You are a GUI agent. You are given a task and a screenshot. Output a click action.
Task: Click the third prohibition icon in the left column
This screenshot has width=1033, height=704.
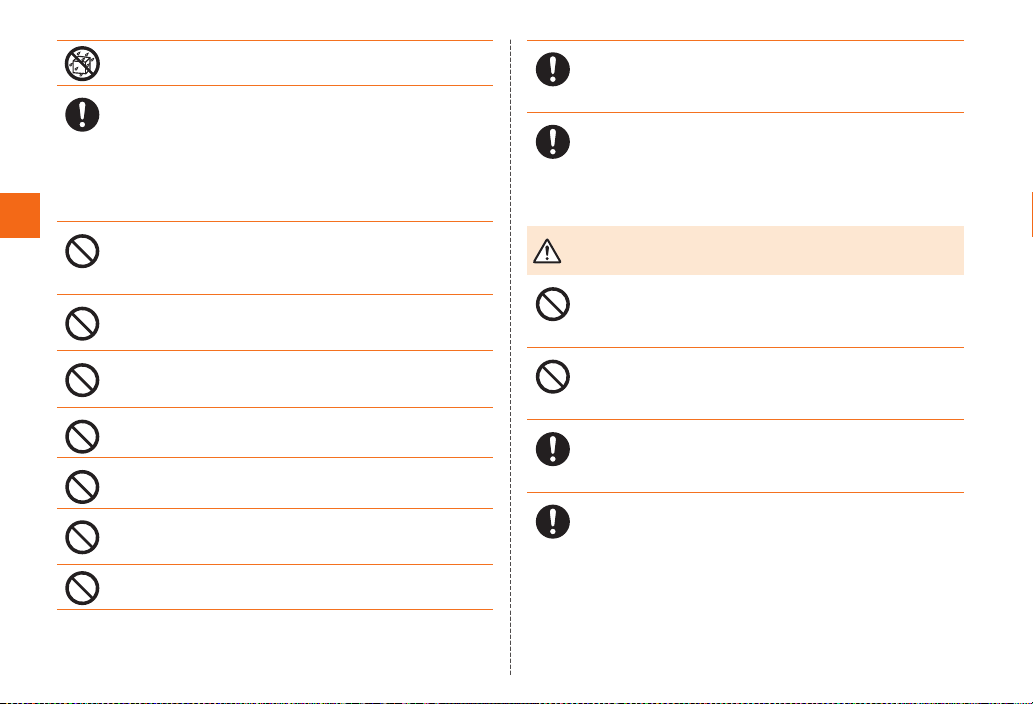82,380
